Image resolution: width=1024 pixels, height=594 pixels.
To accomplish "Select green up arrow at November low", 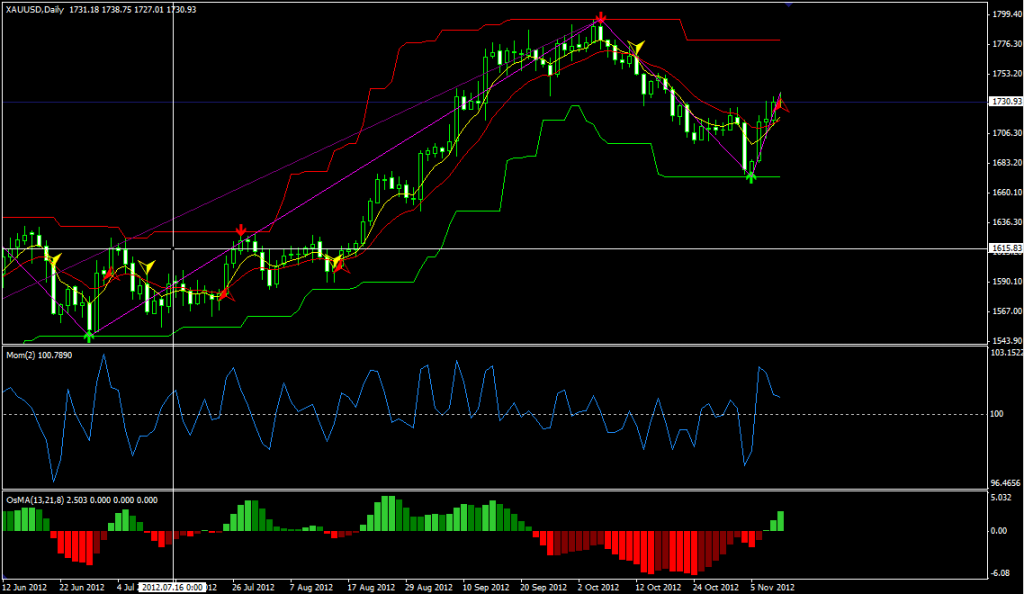I will point(751,178).
